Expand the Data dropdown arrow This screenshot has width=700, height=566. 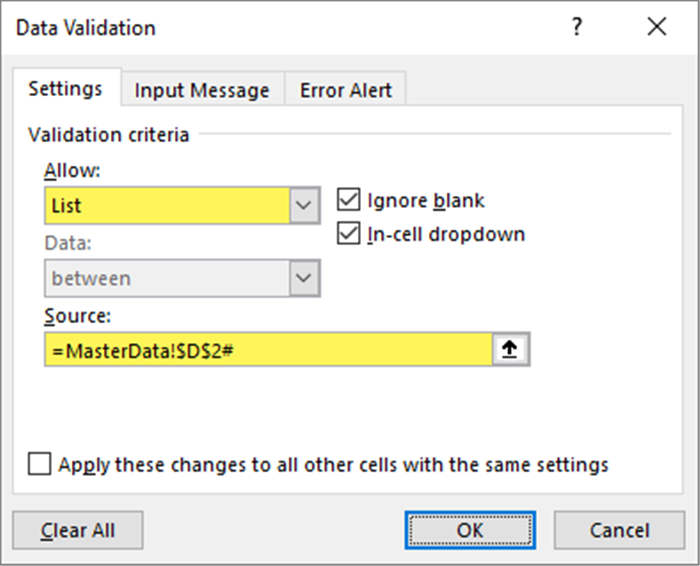pos(304,278)
